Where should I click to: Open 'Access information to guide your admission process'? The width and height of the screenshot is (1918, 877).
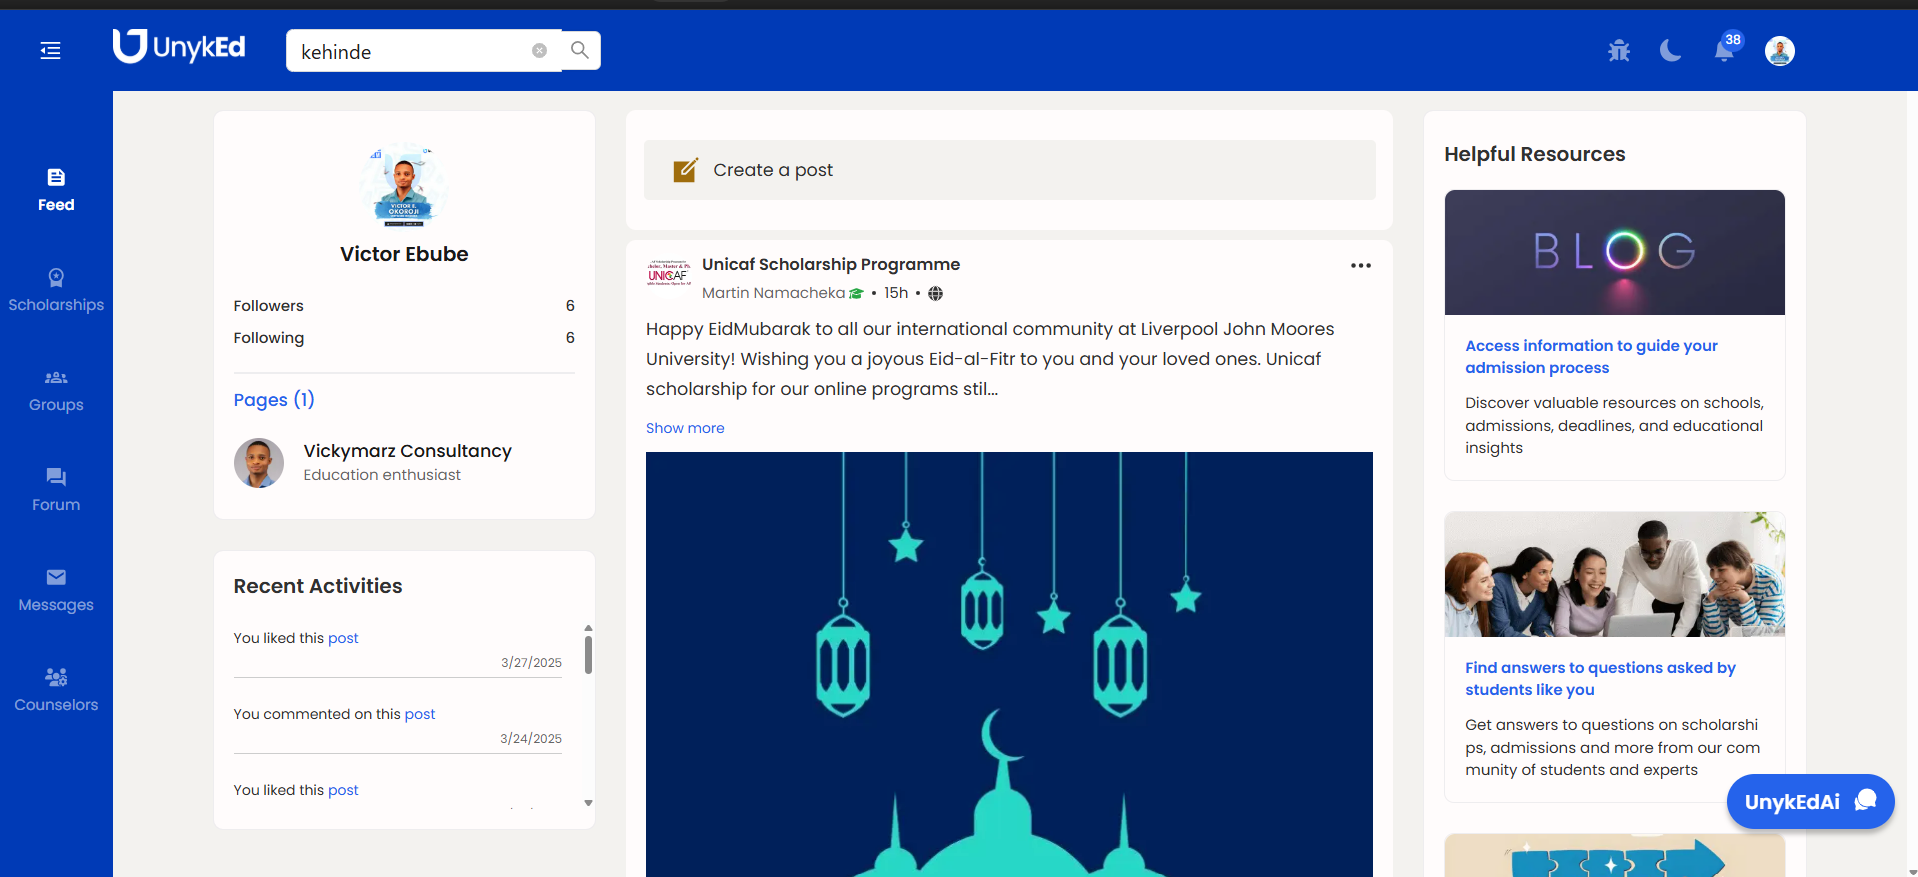[1591, 357]
